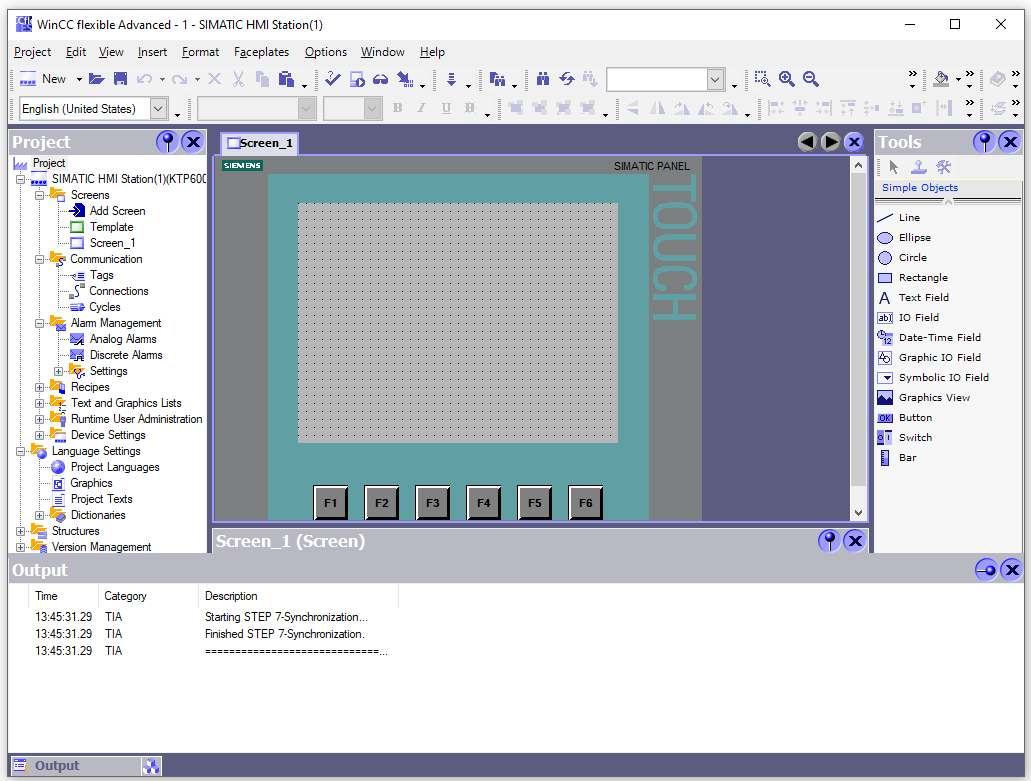Screen dimensions: 1031x781
Task: Toggle auto-hide pin on Output panel
Action: click(x=986, y=569)
